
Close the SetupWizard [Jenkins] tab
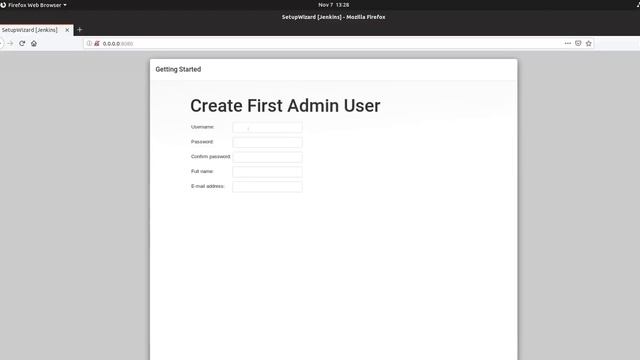click(67, 30)
